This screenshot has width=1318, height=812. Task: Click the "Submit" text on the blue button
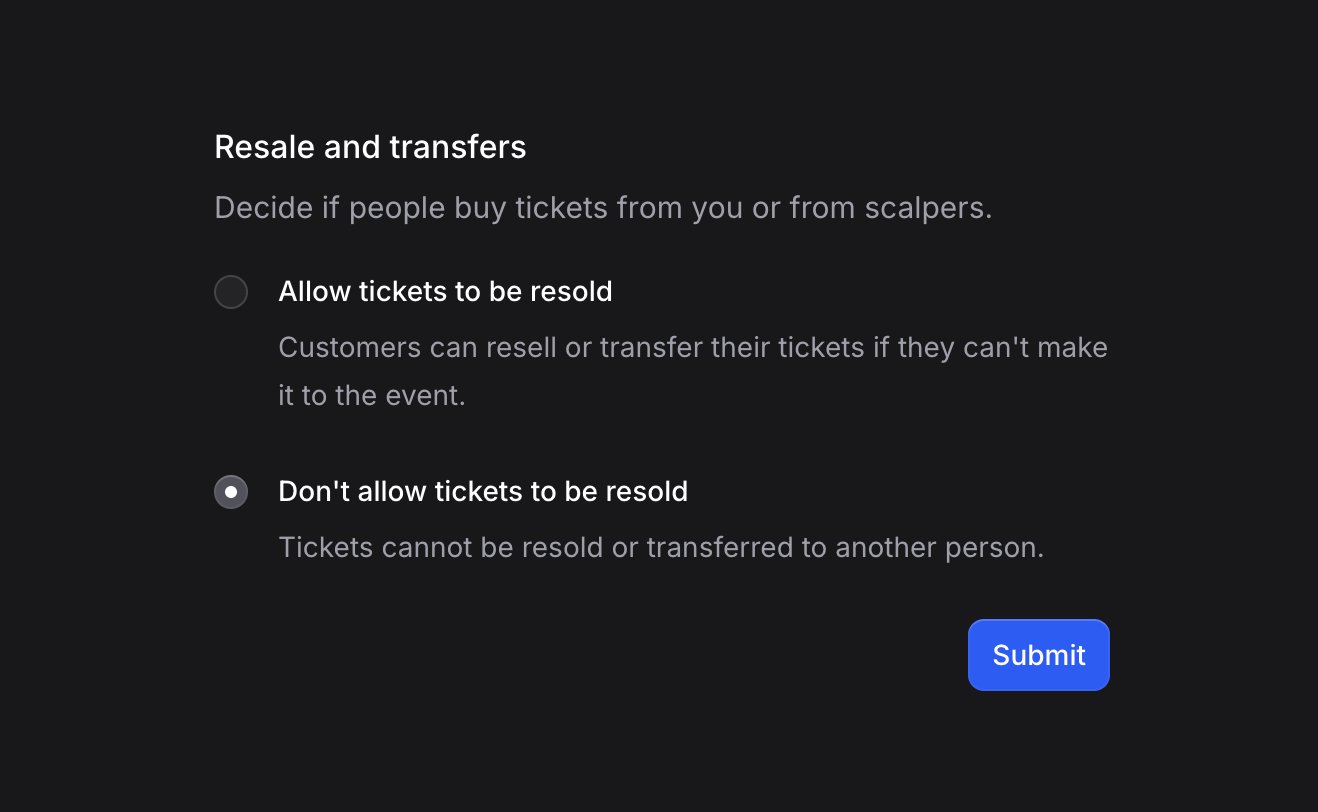click(x=1038, y=655)
